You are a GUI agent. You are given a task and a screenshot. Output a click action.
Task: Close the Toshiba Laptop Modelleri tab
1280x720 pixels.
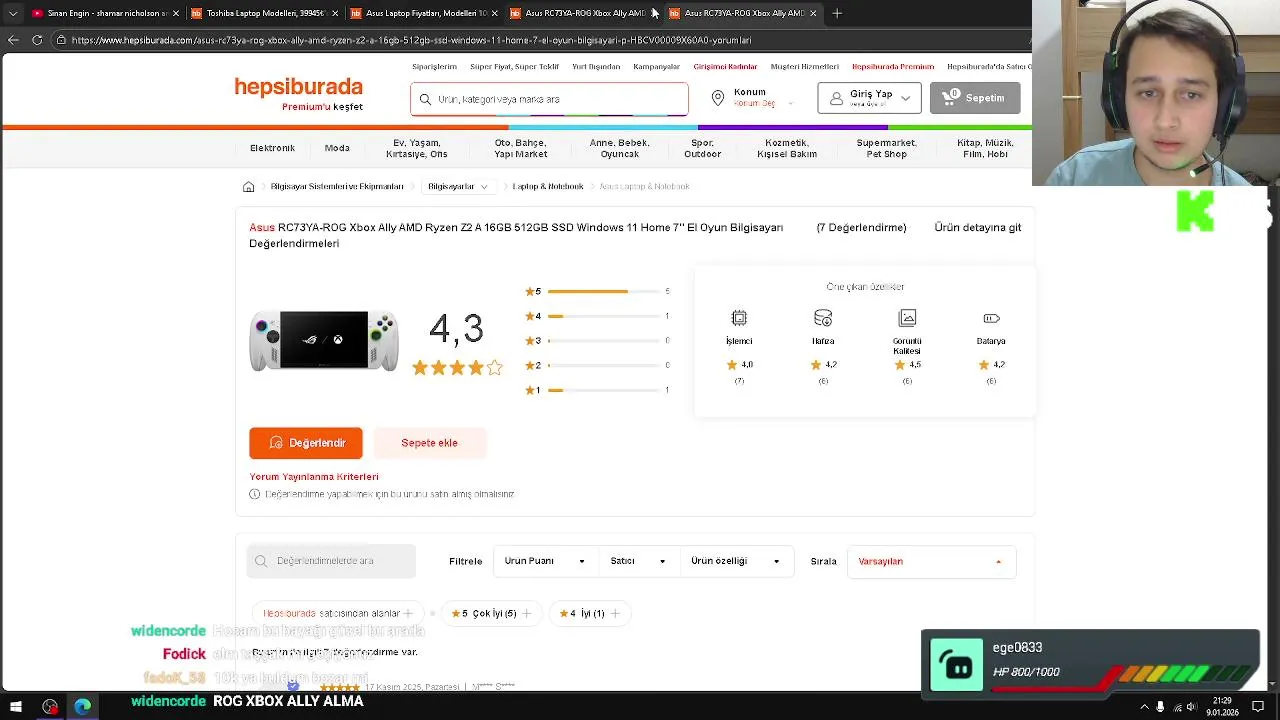pyautogui.click(x=335, y=13)
